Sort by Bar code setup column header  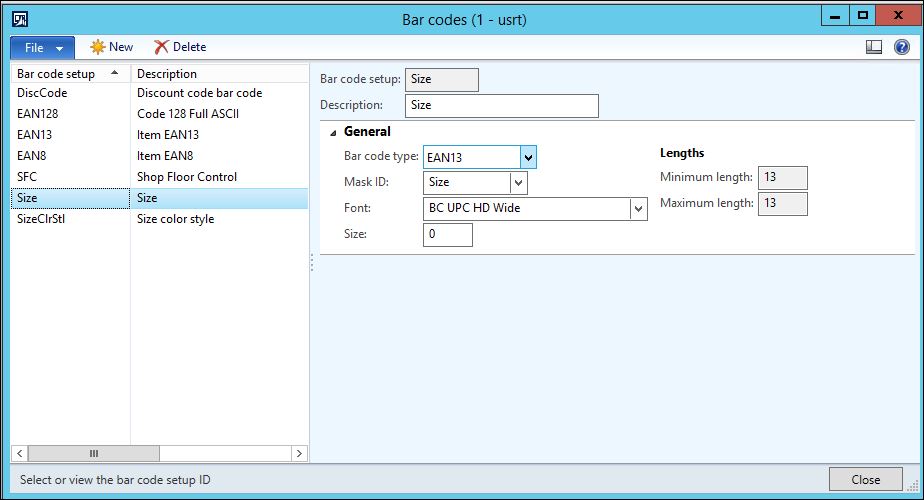[x=68, y=74]
